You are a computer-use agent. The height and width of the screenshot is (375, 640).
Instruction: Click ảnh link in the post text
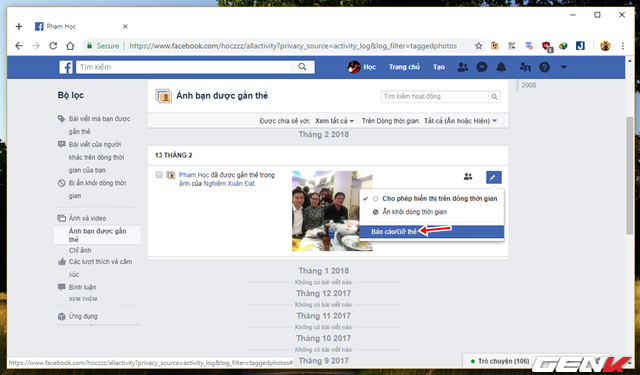[x=184, y=184]
